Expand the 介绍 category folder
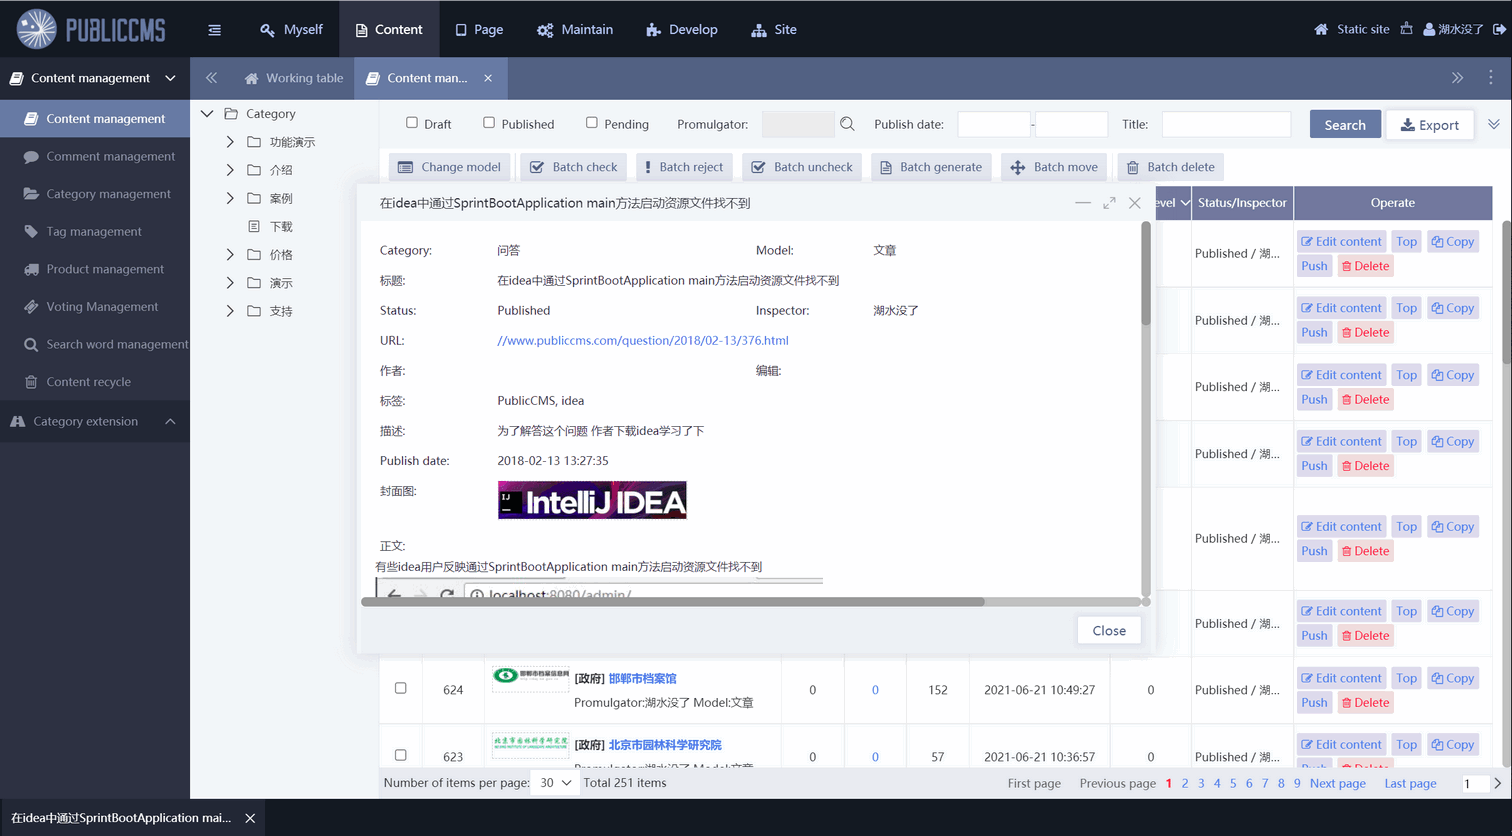 [230, 170]
